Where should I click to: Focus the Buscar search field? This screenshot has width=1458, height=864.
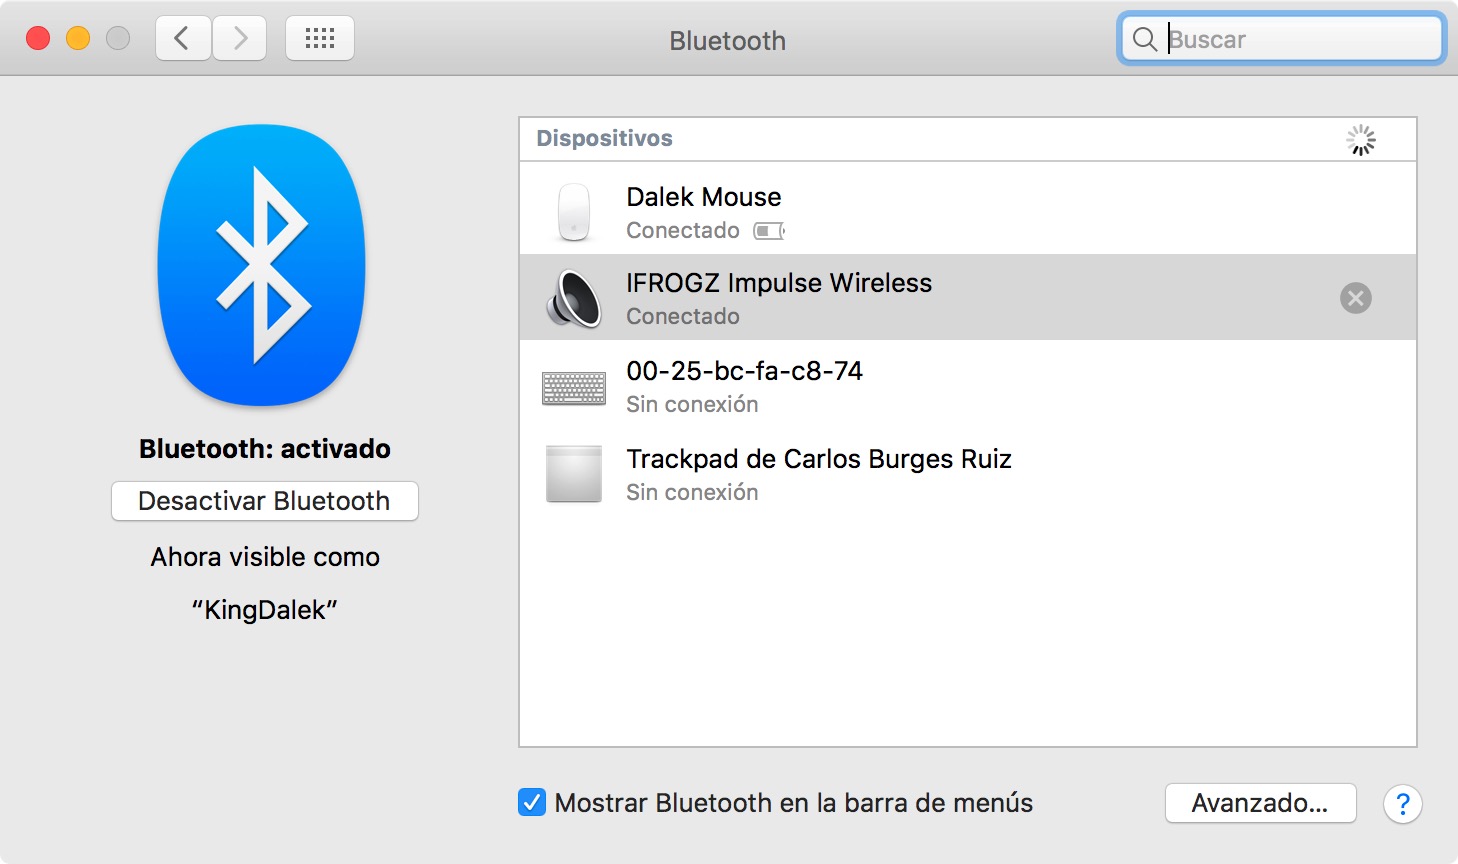click(x=1282, y=40)
